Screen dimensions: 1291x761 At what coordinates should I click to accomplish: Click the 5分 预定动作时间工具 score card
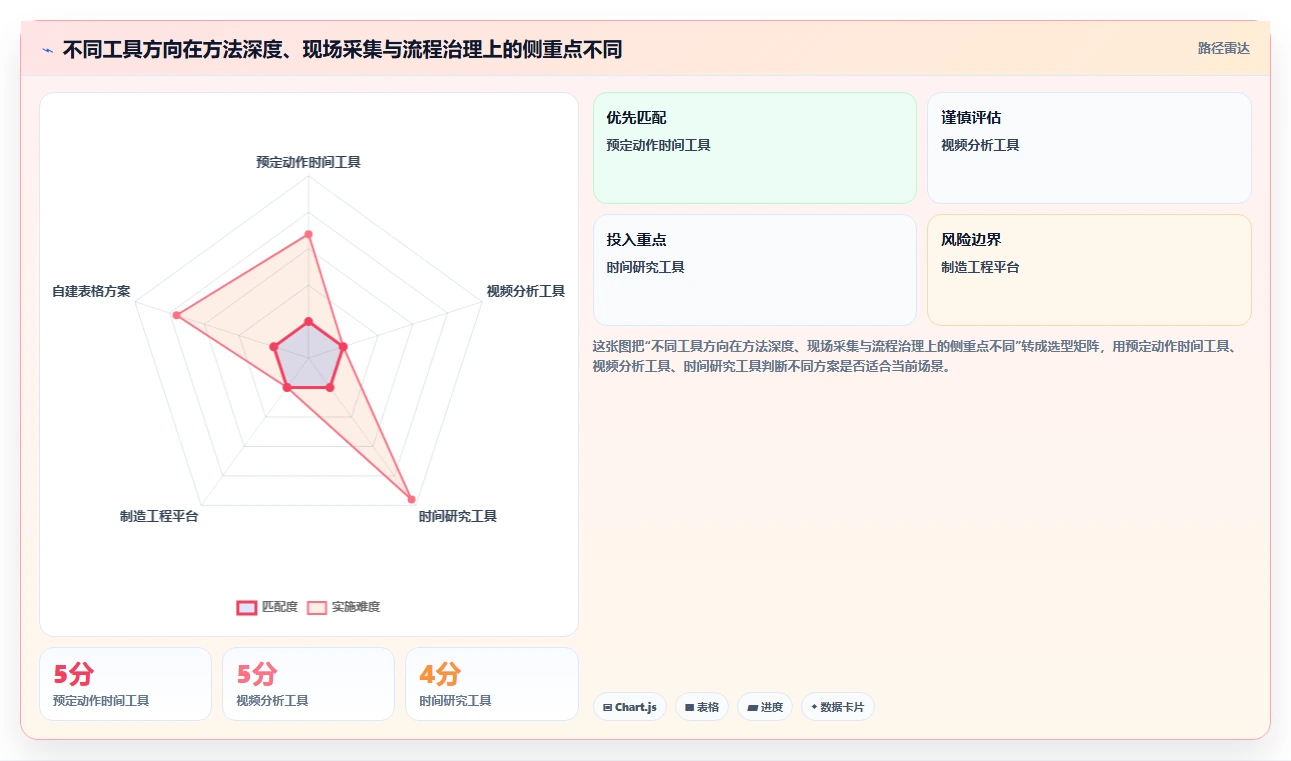pos(125,684)
